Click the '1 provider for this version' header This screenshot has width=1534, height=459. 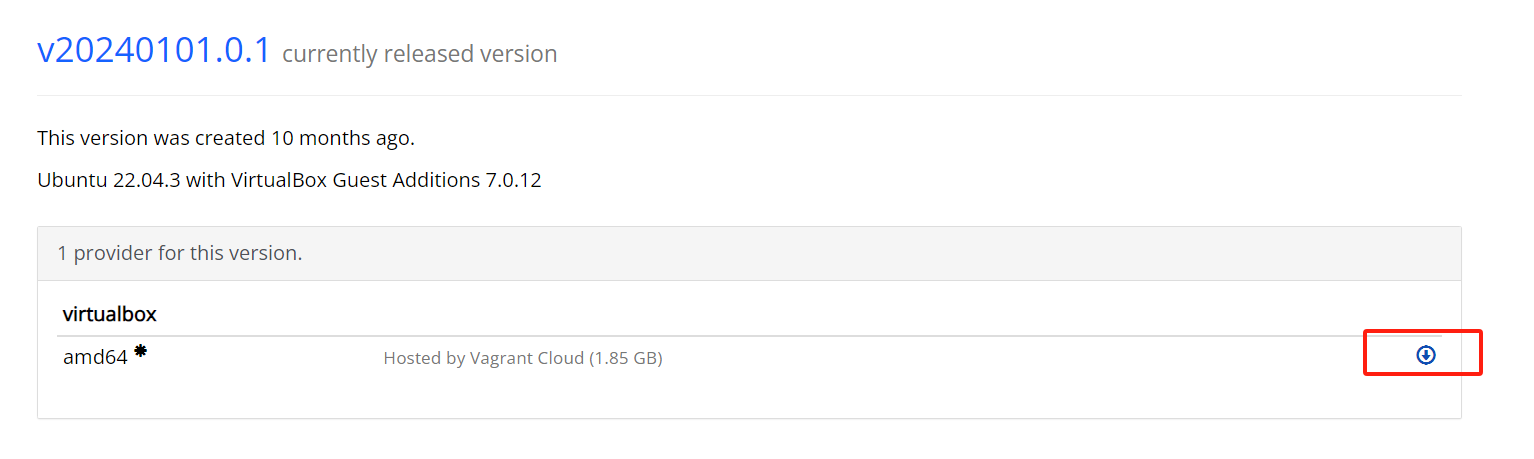pyautogui.click(x=180, y=253)
